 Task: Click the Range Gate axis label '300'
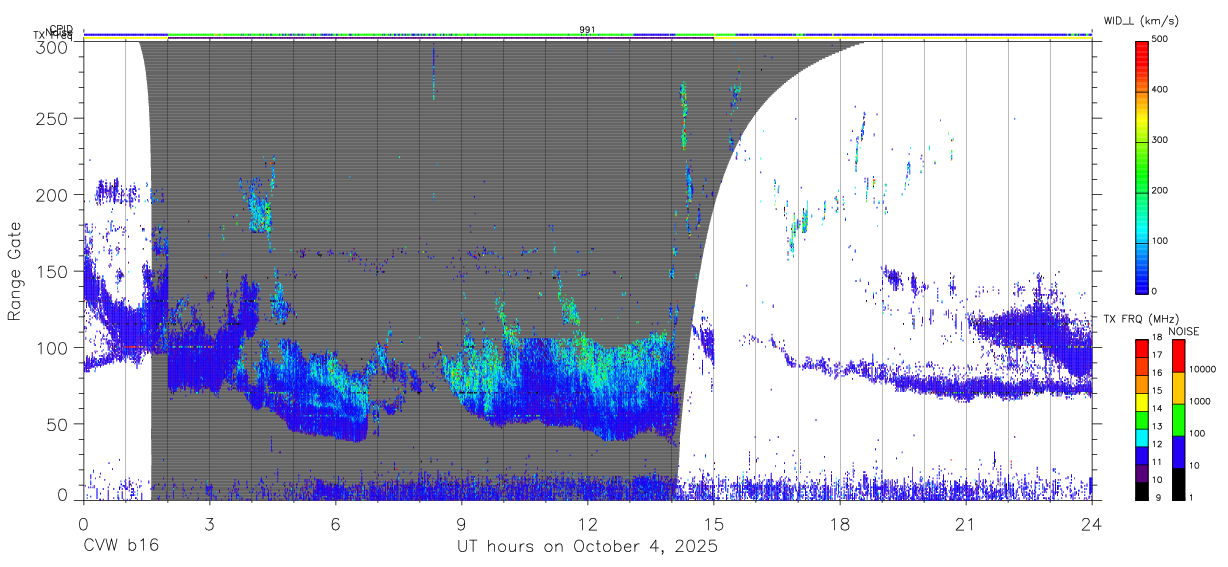click(x=53, y=46)
